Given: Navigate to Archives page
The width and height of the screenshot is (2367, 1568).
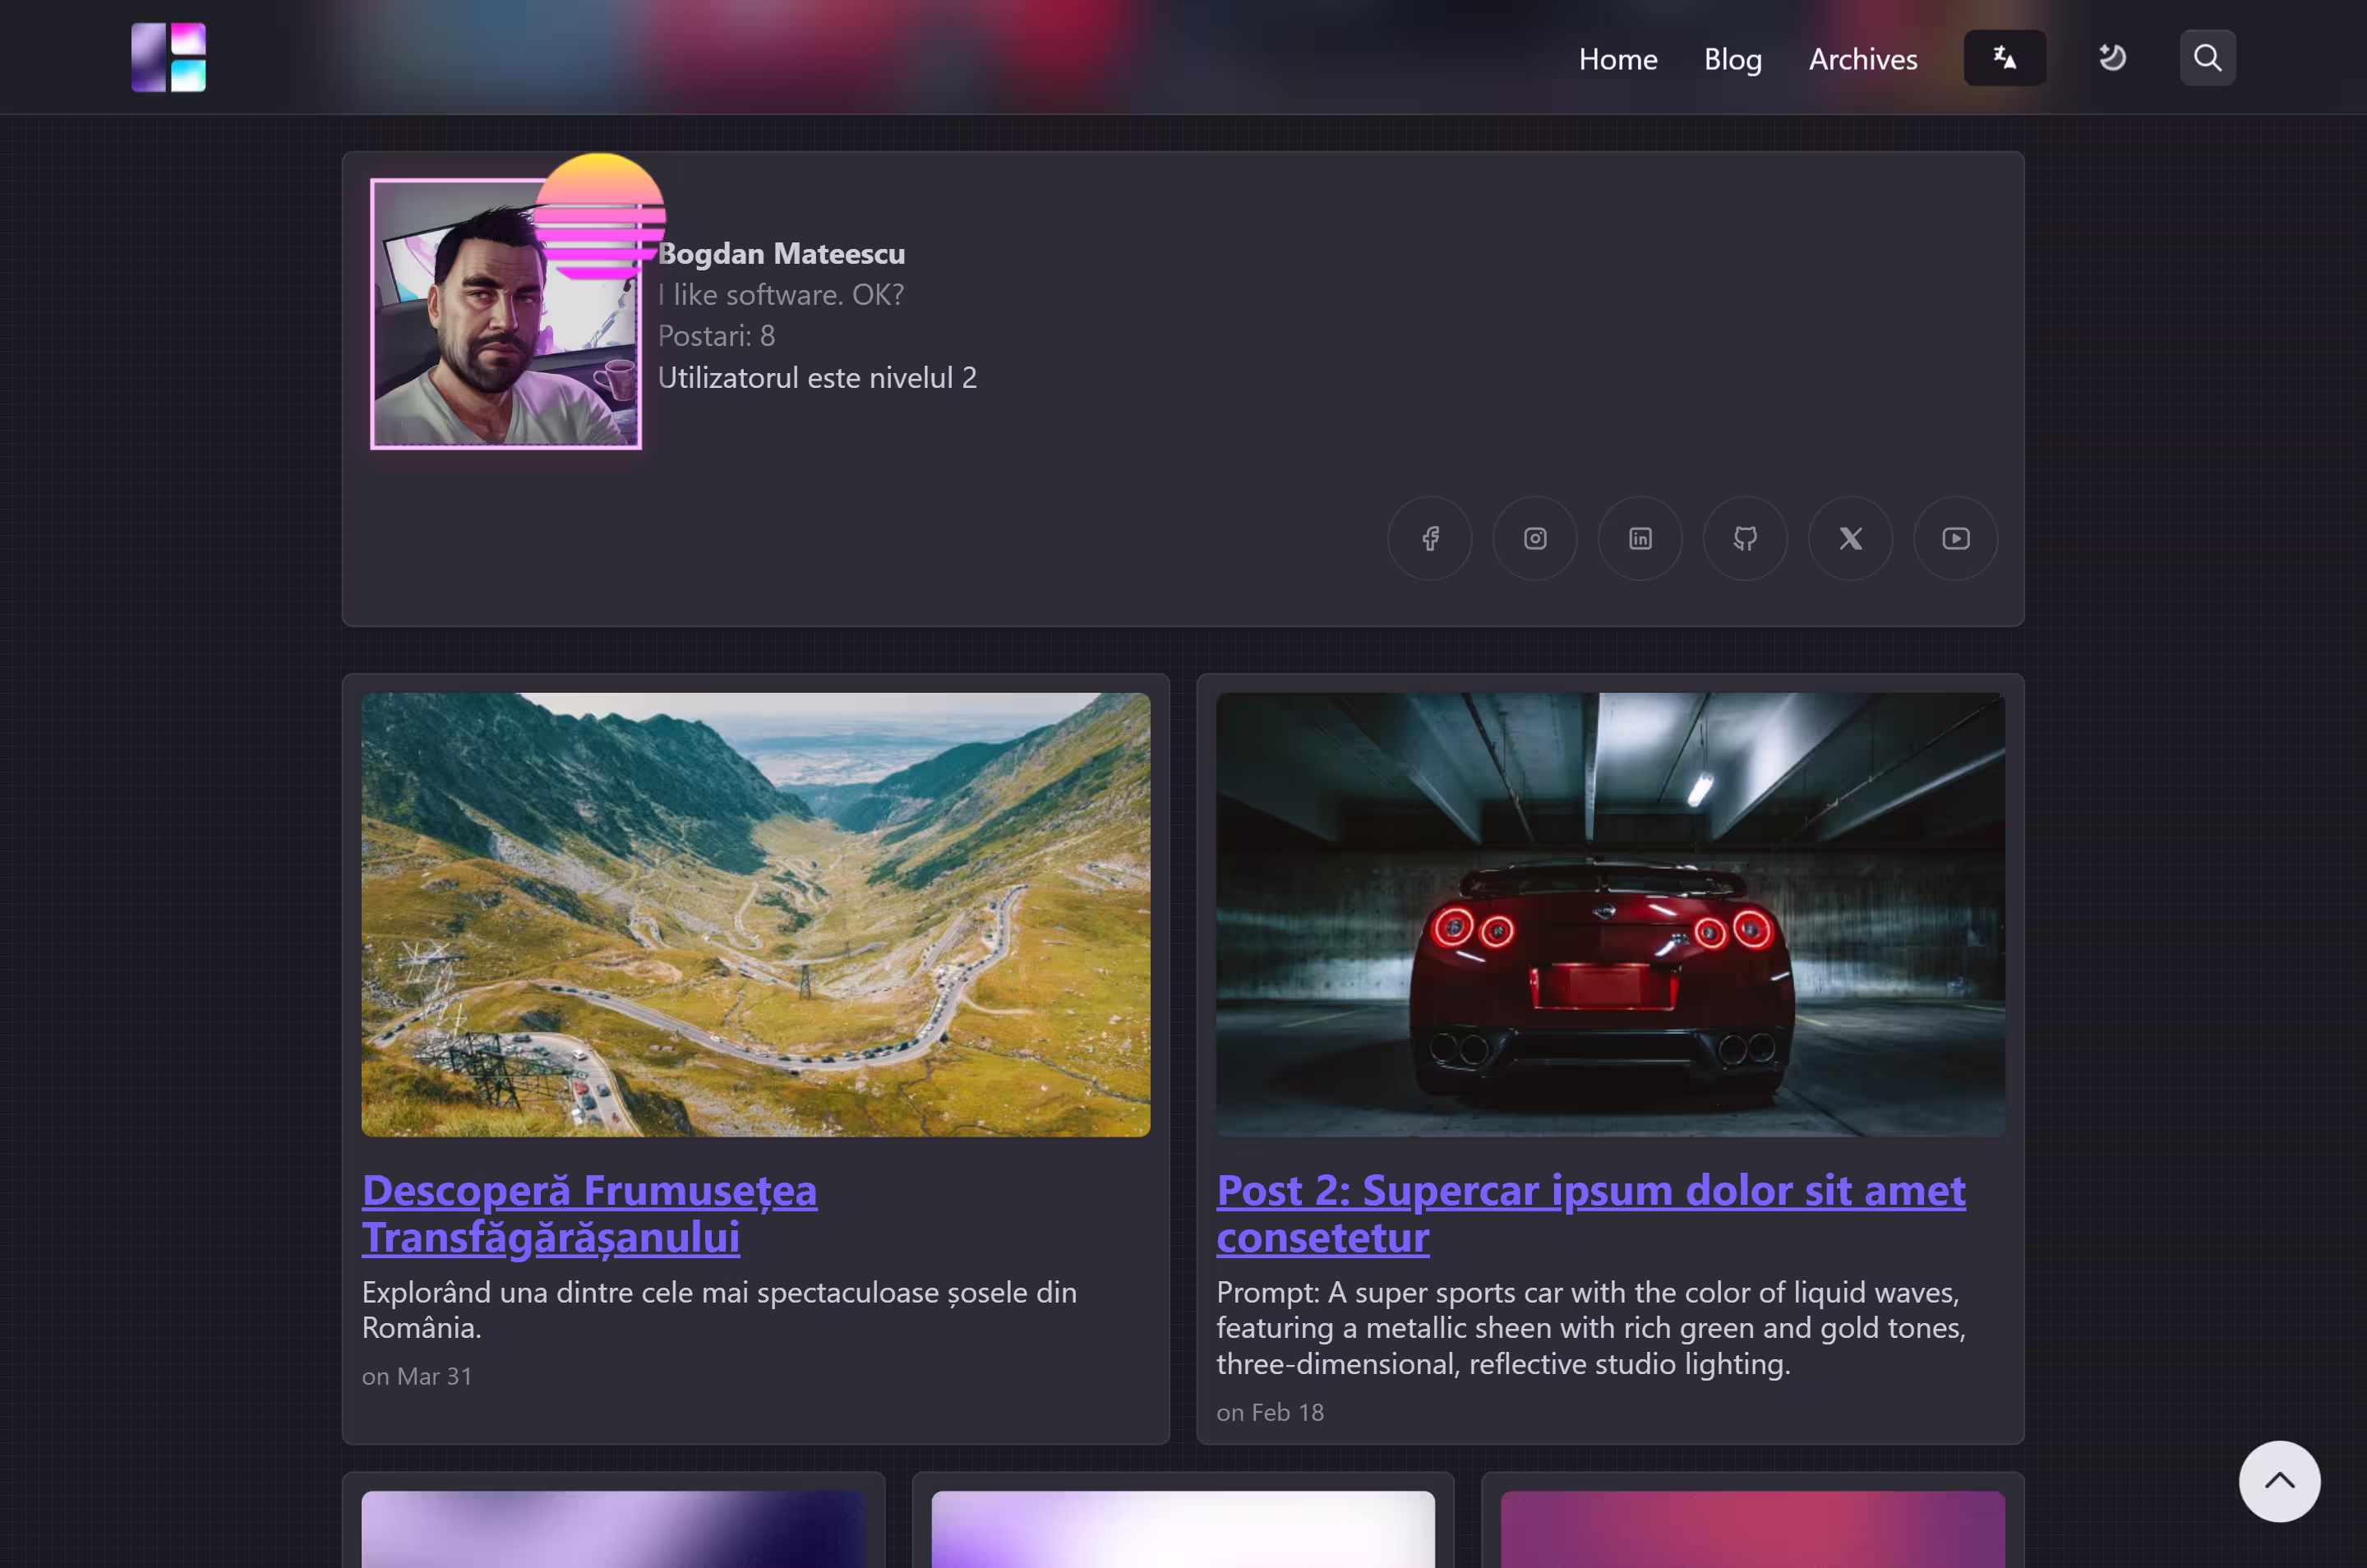Looking at the screenshot, I should click(x=1862, y=59).
